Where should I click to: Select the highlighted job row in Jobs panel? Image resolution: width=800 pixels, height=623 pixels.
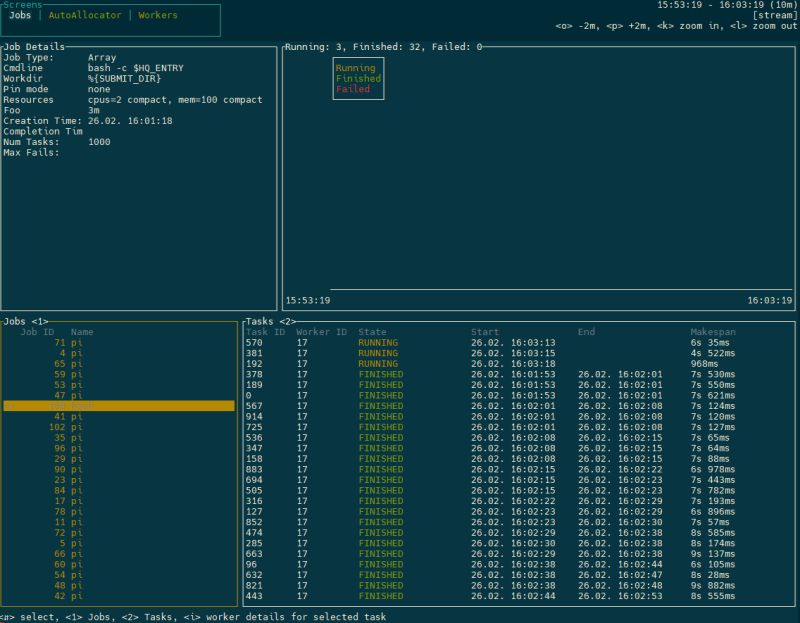(x=100, y=407)
